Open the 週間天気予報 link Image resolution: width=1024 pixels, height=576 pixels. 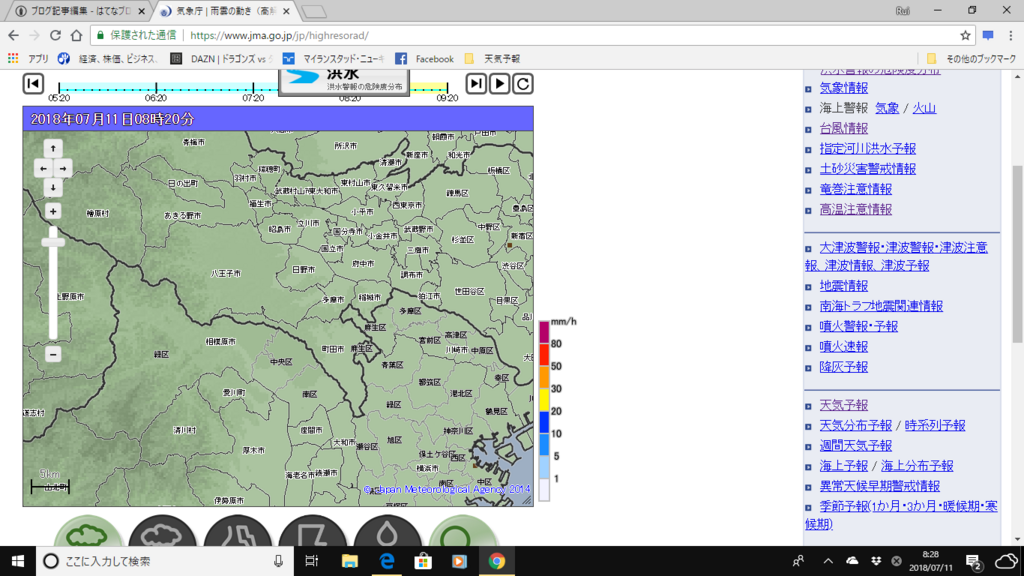pos(856,445)
